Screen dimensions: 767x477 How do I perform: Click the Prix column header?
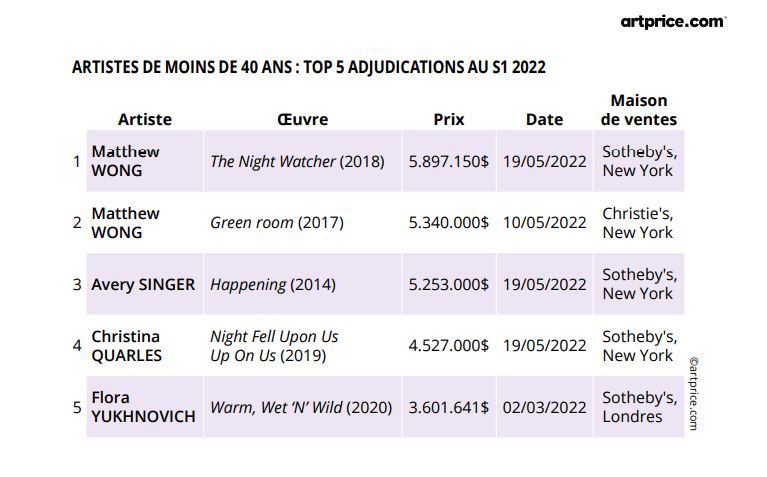[x=449, y=119]
